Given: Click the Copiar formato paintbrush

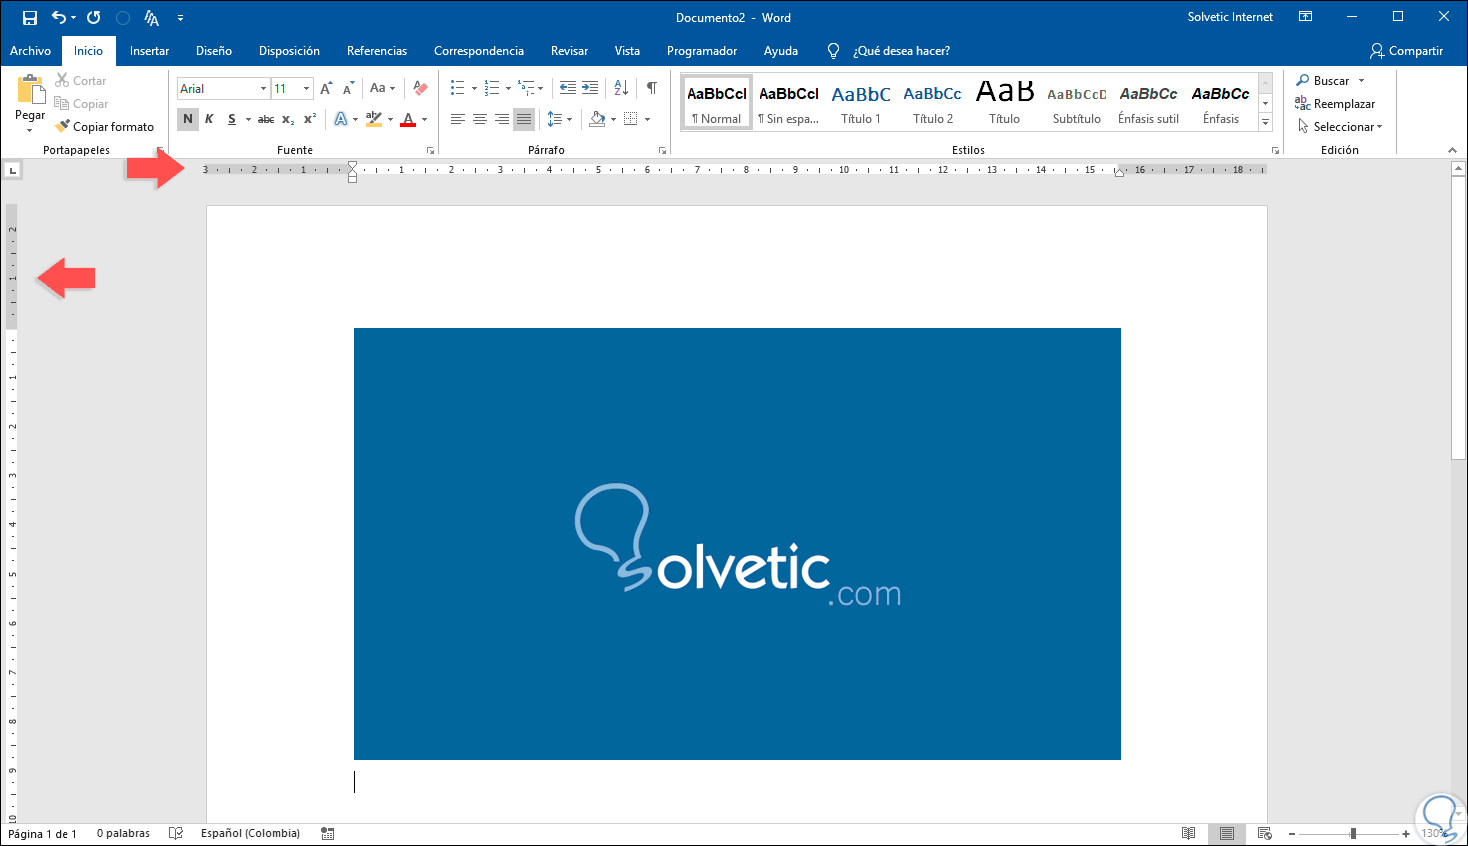Looking at the screenshot, I should point(62,127).
